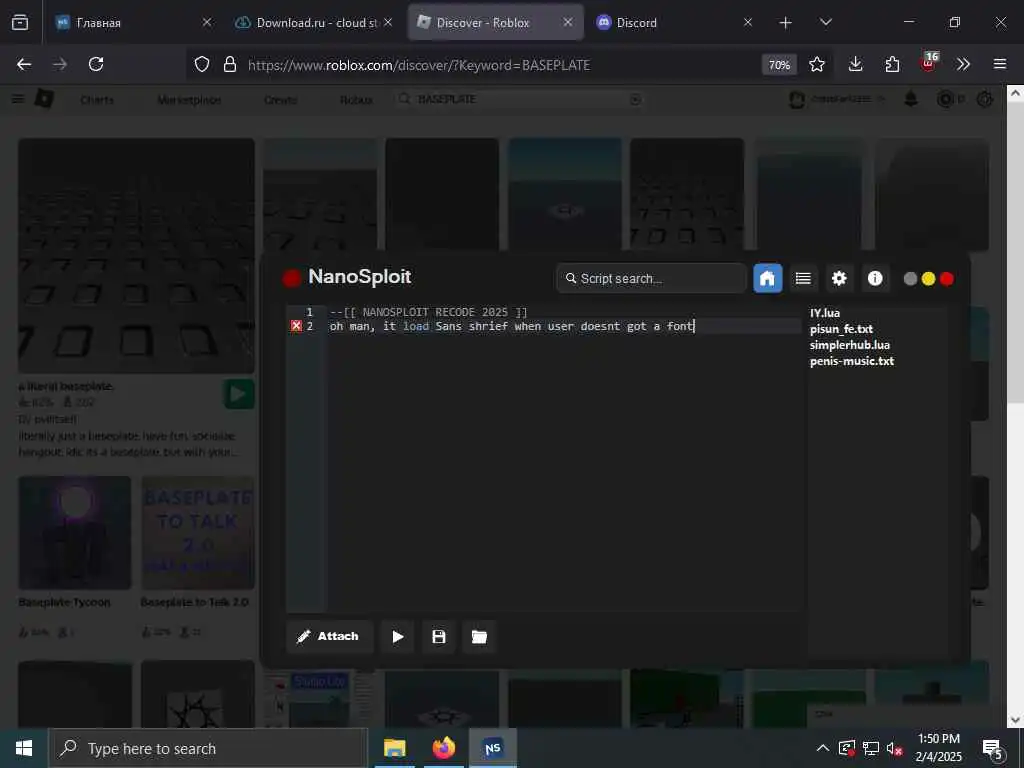Viewport: 1024px width, 768px height.
Task: Open Roblox notifications bell
Action: point(911,99)
